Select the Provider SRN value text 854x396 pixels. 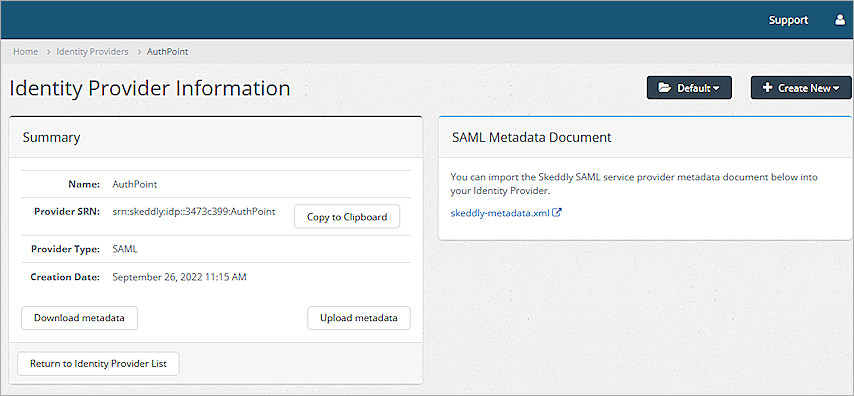pyautogui.click(x=194, y=211)
